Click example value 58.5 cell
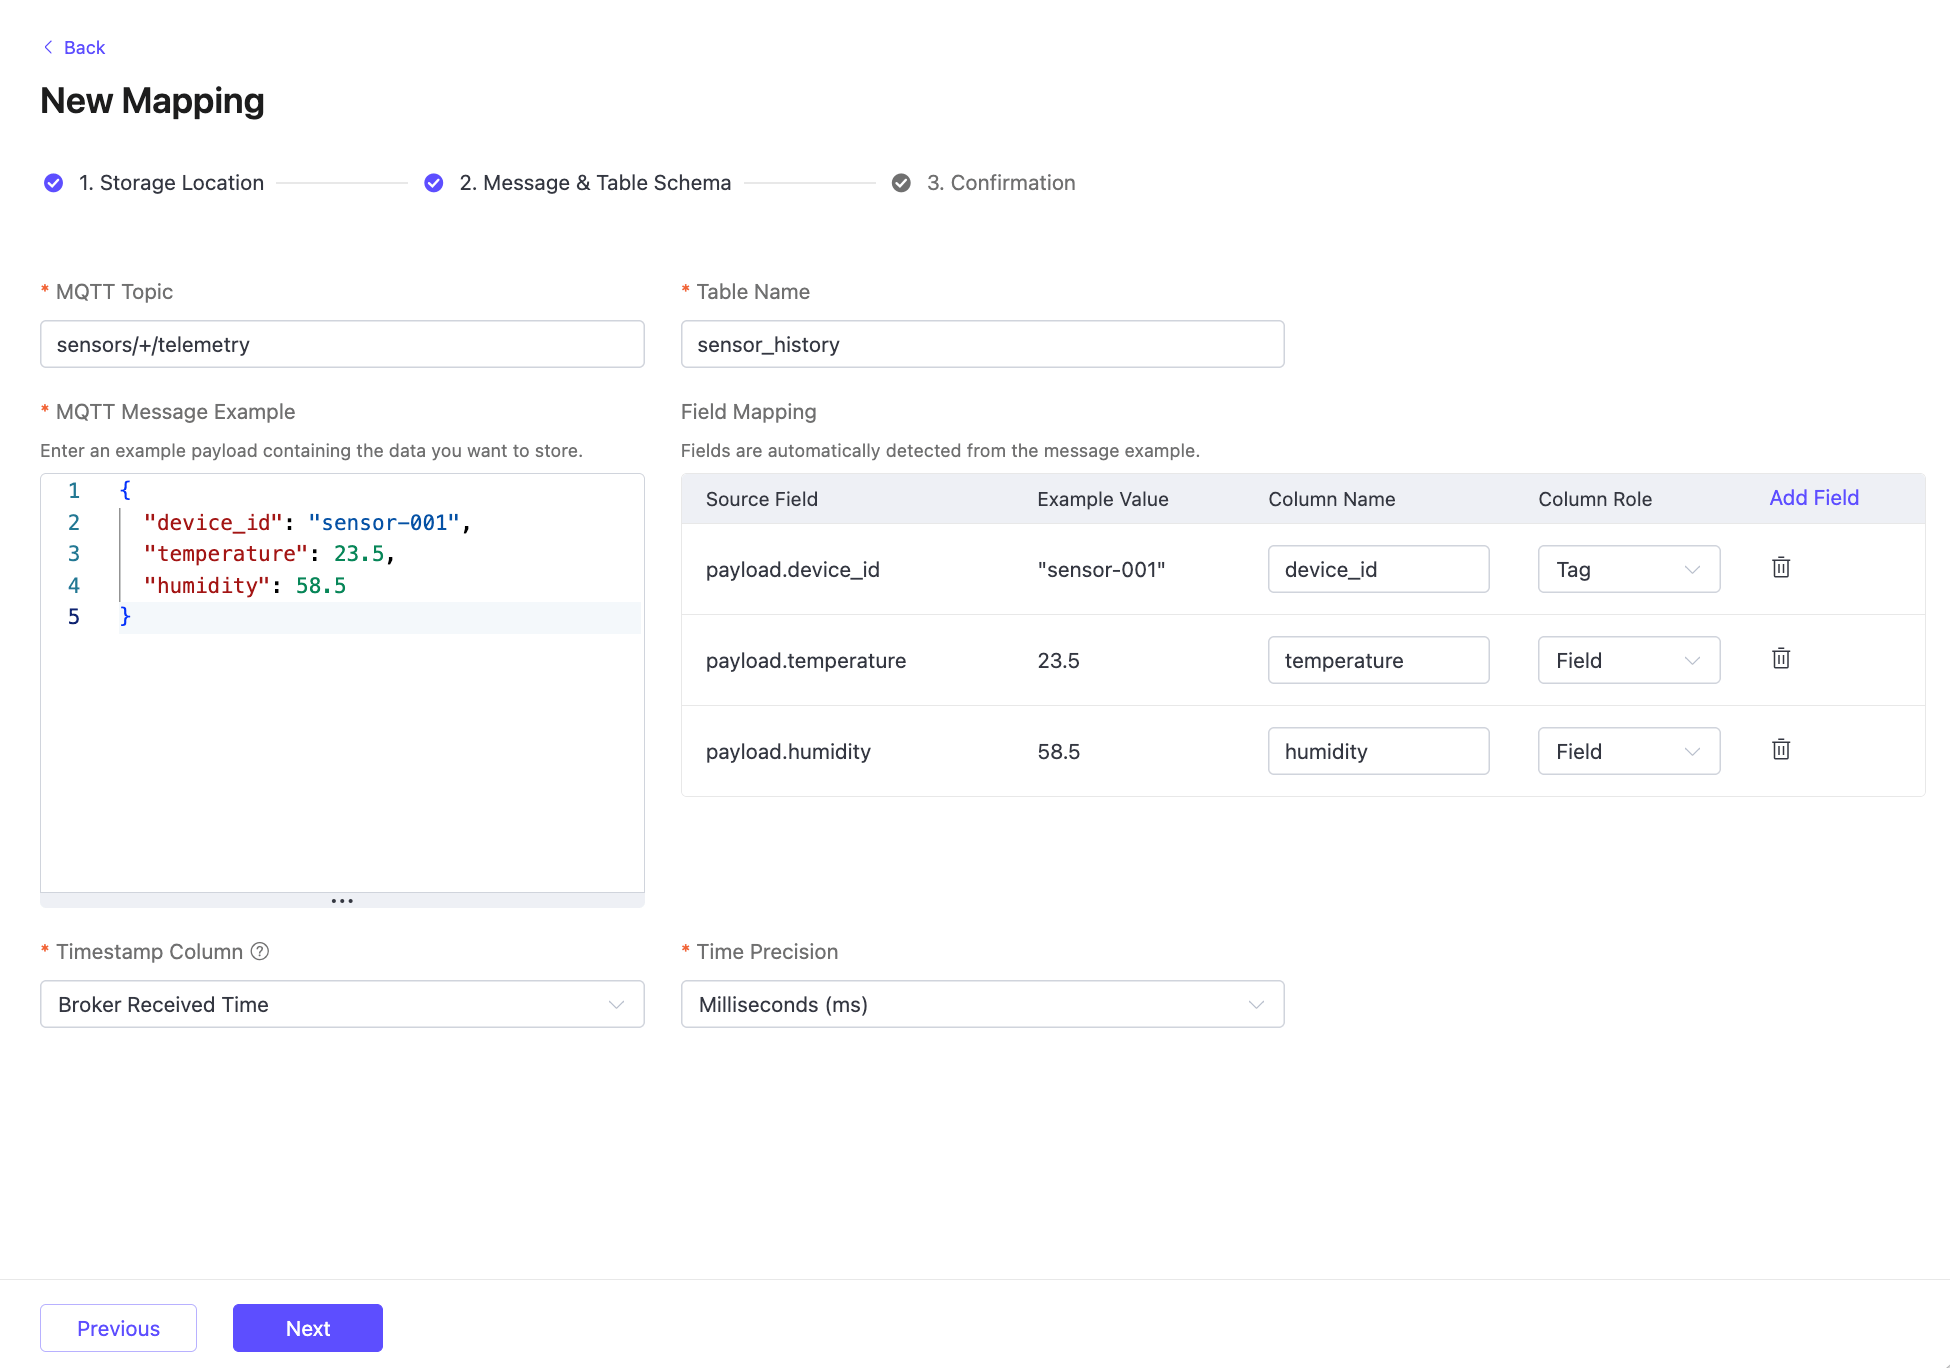The width and height of the screenshot is (1950, 1368). point(1058,751)
